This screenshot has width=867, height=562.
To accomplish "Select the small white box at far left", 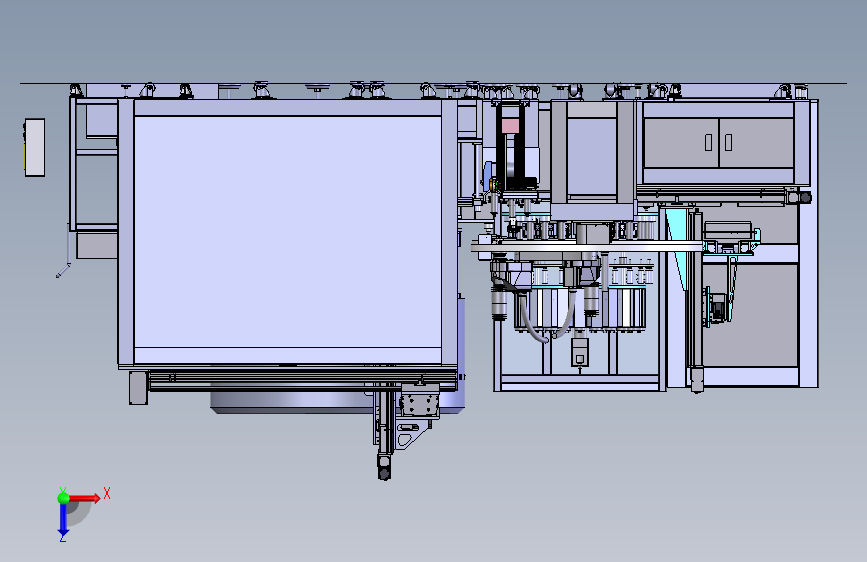I will pyautogui.click(x=35, y=147).
